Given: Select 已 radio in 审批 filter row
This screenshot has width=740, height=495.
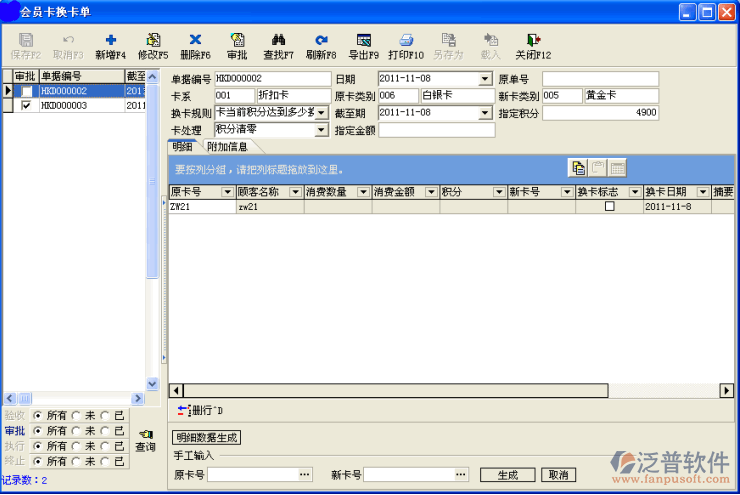Looking at the screenshot, I should point(105,431).
